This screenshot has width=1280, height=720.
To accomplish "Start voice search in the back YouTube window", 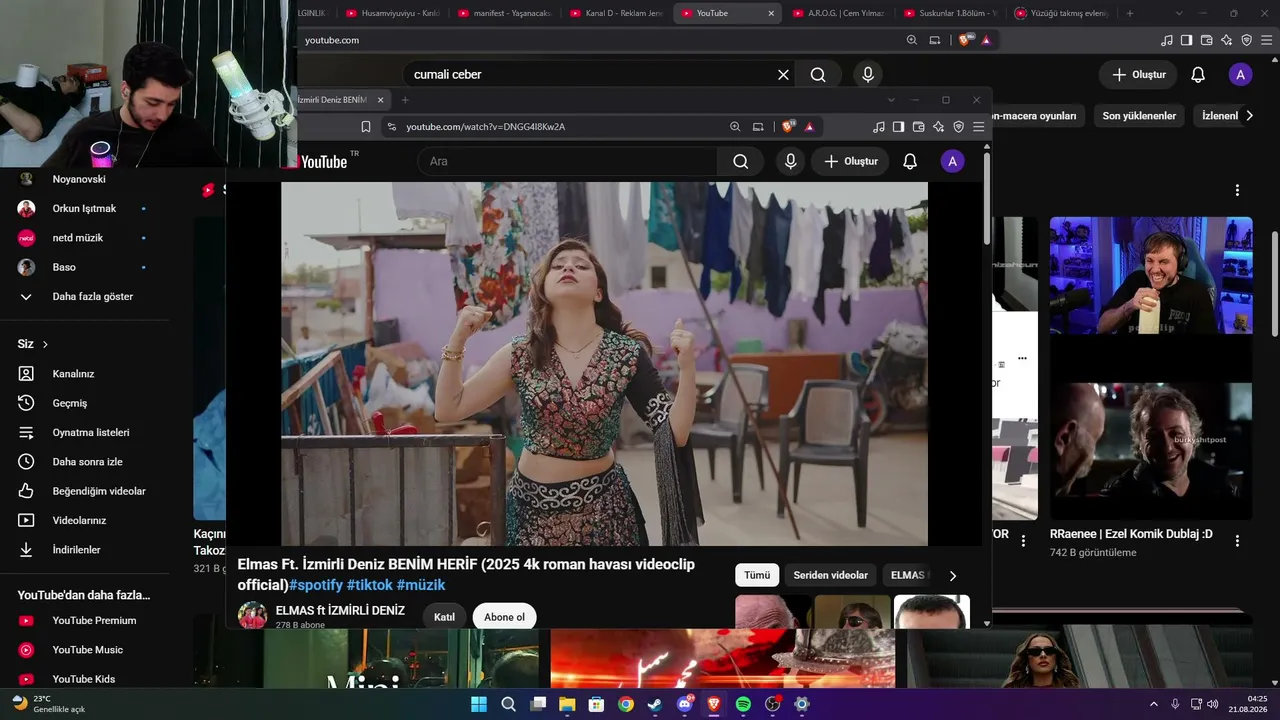I will tap(868, 75).
